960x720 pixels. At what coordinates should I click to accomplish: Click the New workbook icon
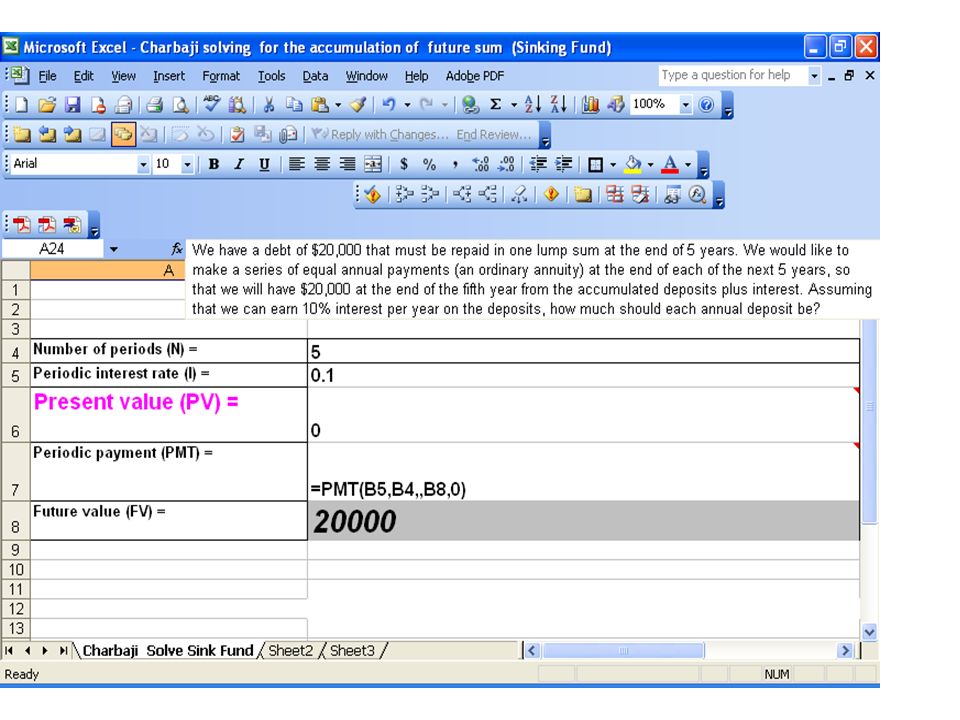[x=21, y=105]
